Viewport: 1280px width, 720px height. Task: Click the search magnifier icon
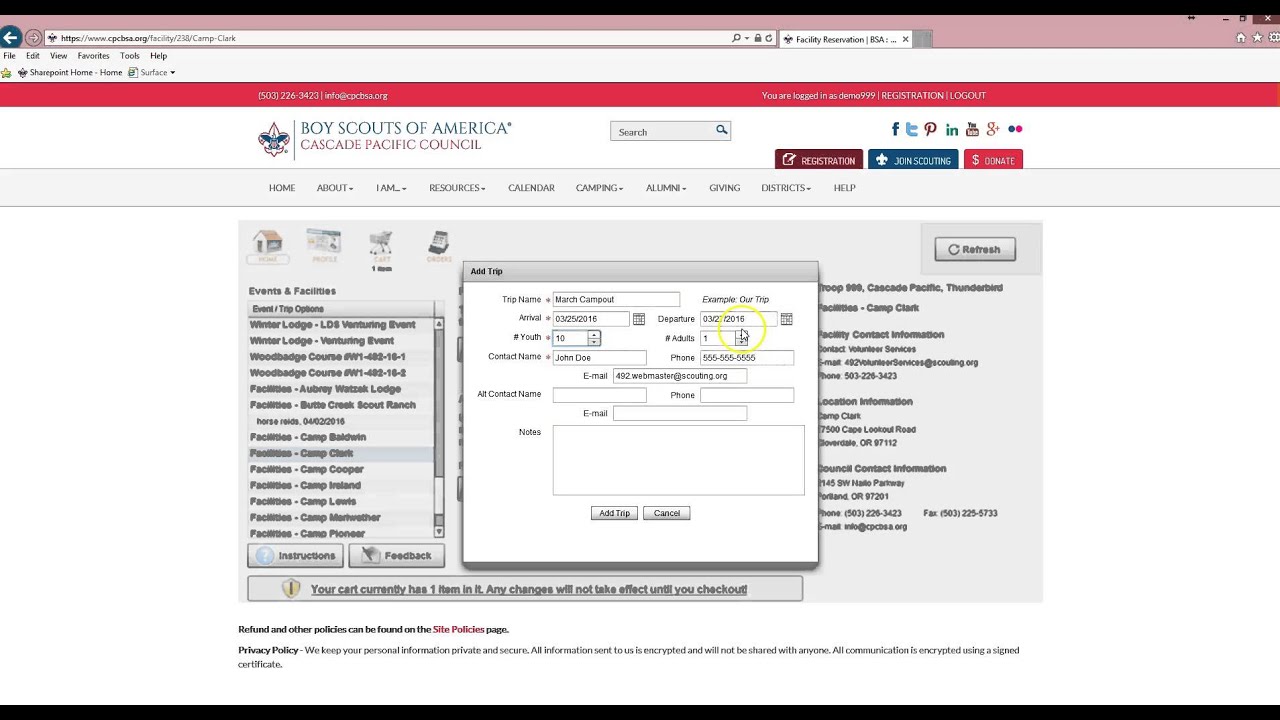coord(721,131)
